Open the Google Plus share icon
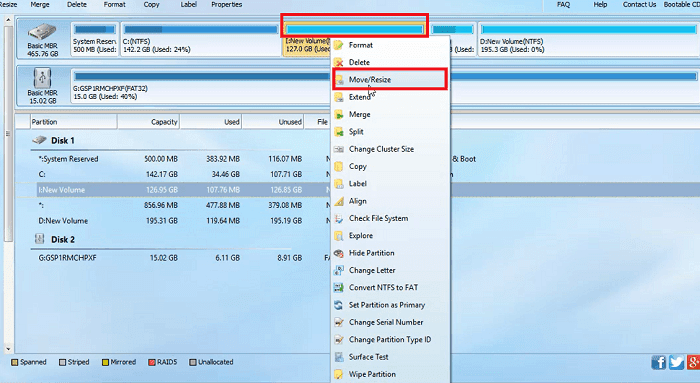Viewport: 700px width, 383px height. pos(693,362)
